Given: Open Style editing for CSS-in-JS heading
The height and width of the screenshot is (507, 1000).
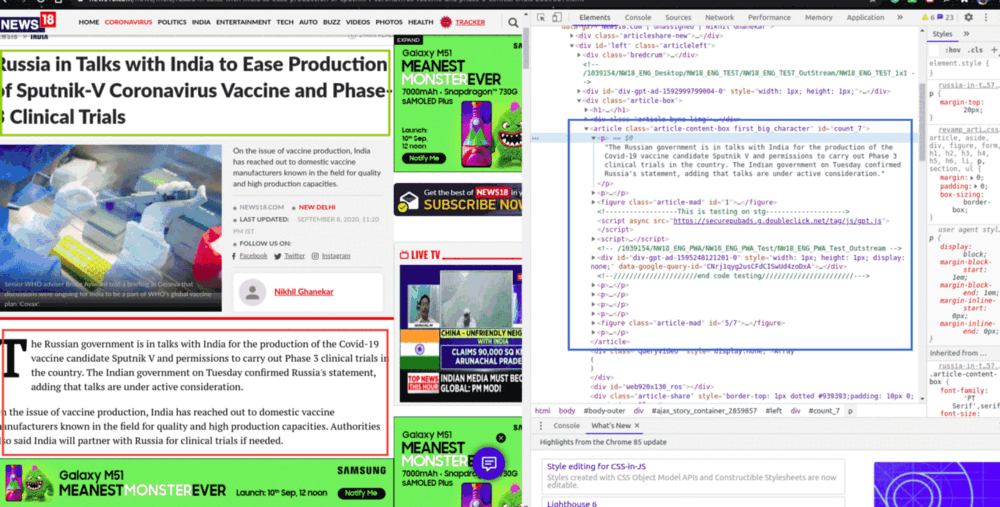Looking at the screenshot, I should [x=596, y=467].
